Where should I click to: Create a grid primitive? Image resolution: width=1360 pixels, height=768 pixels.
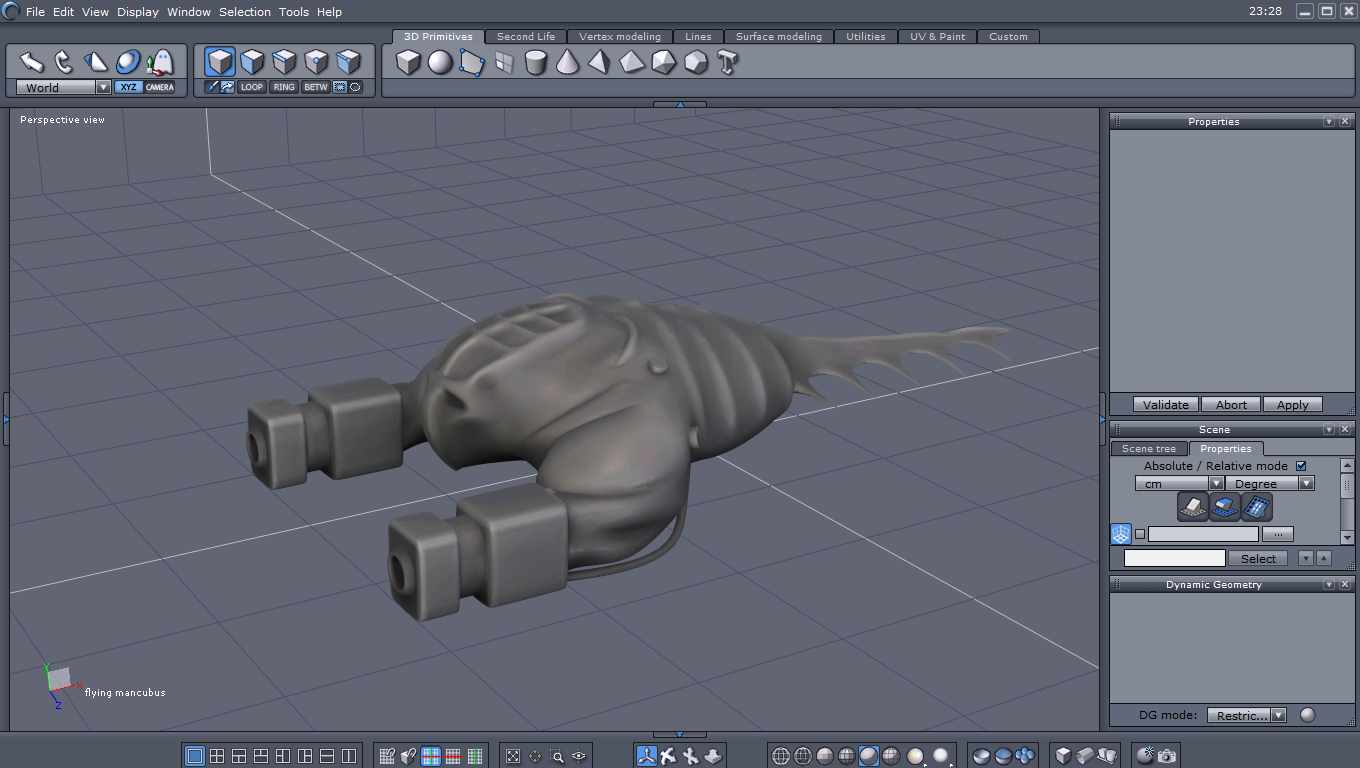point(504,62)
